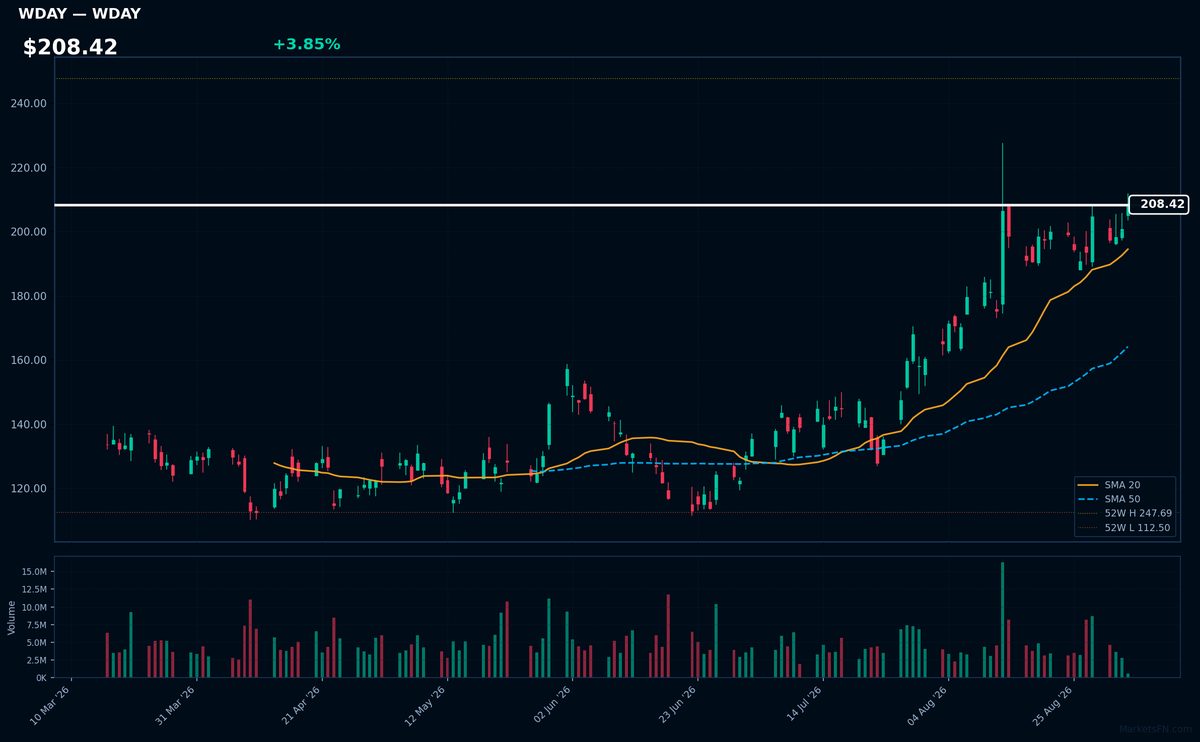Select the SMA 50 legend entry
The height and width of the screenshot is (742, 1200).
point(1122,498)
